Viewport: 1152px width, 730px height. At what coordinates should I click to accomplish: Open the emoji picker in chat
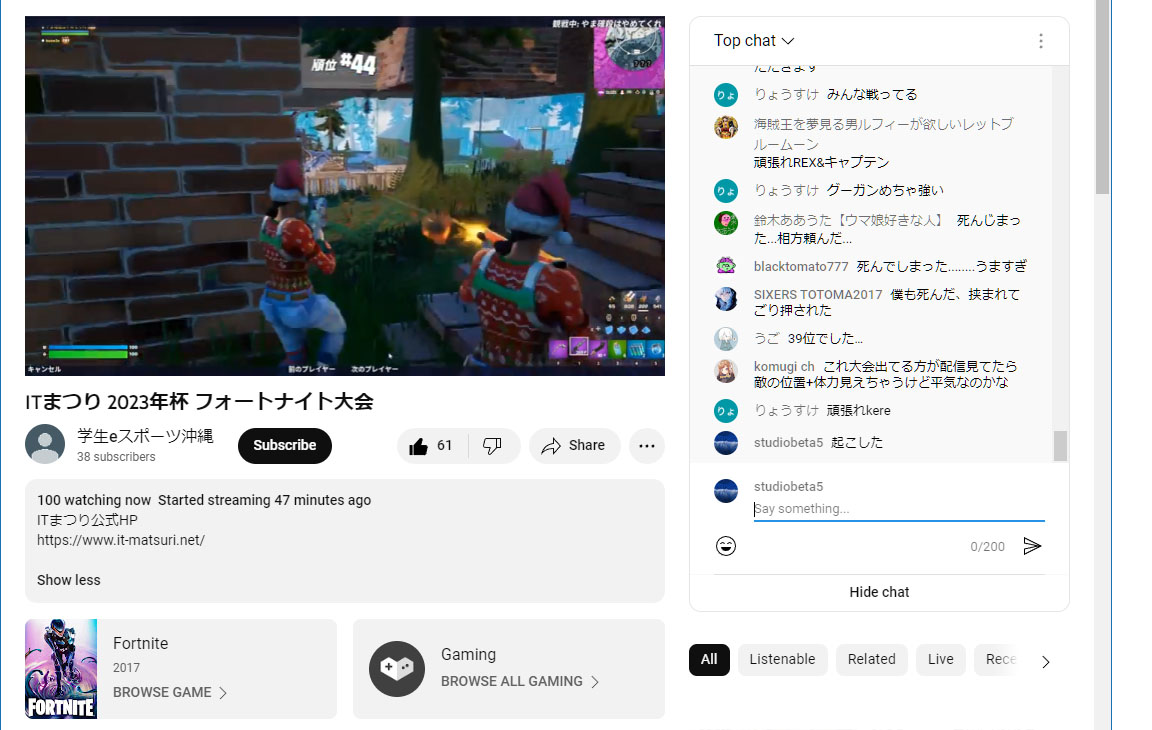coord(726,546)
